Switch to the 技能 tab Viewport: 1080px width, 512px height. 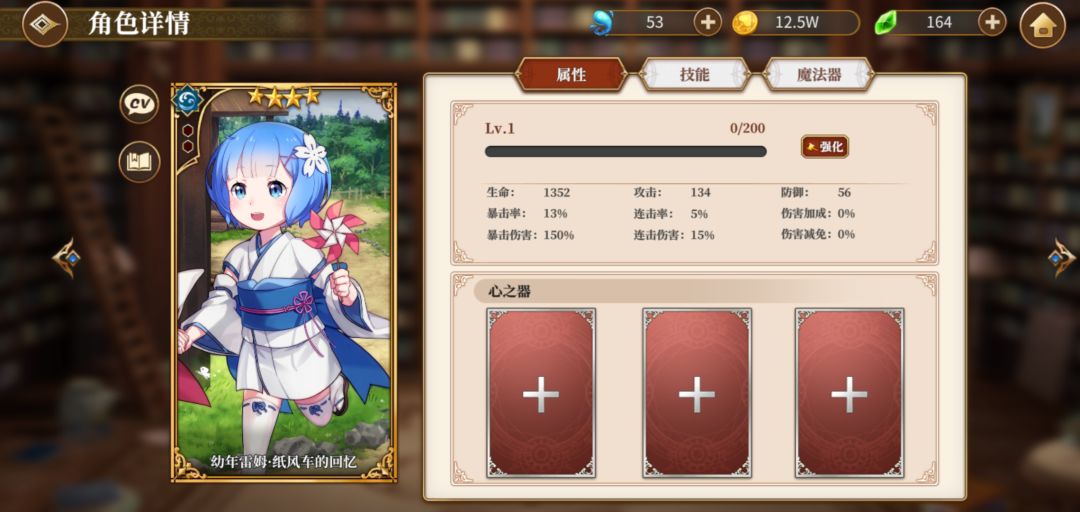coord(694,74)
